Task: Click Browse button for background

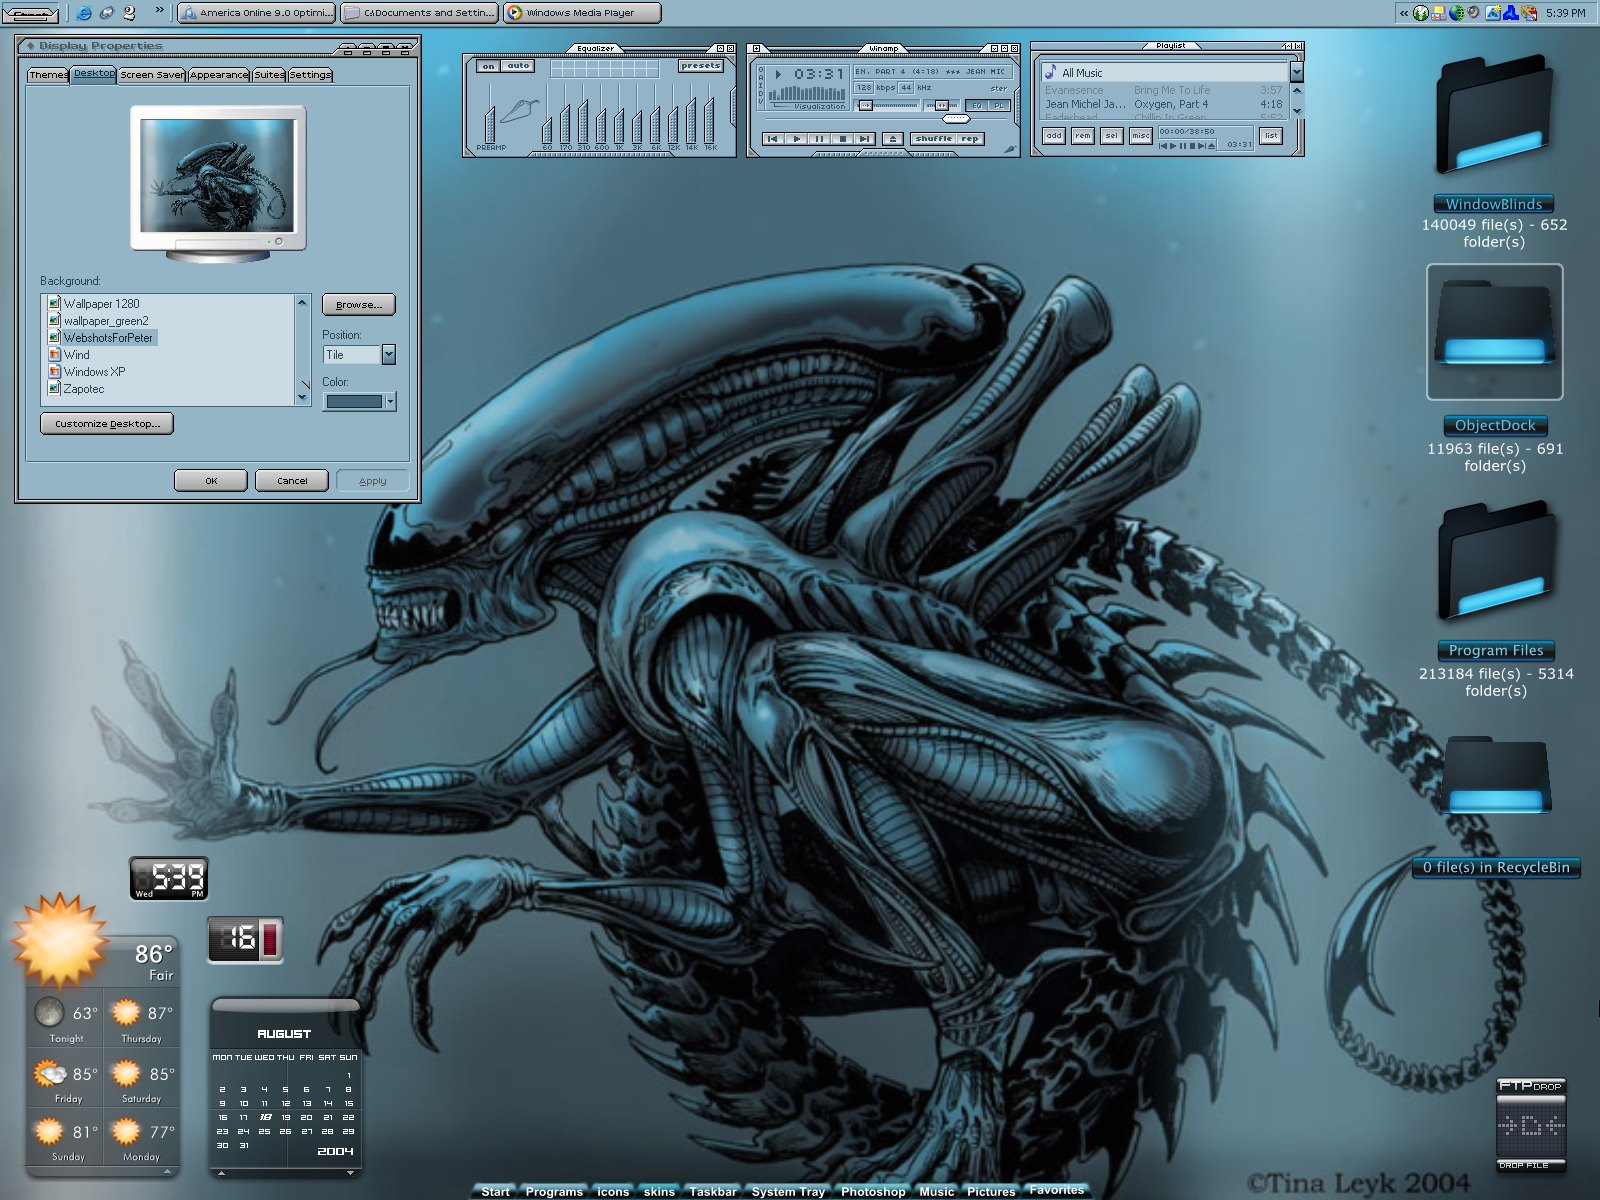Action: tap(359, 305)
